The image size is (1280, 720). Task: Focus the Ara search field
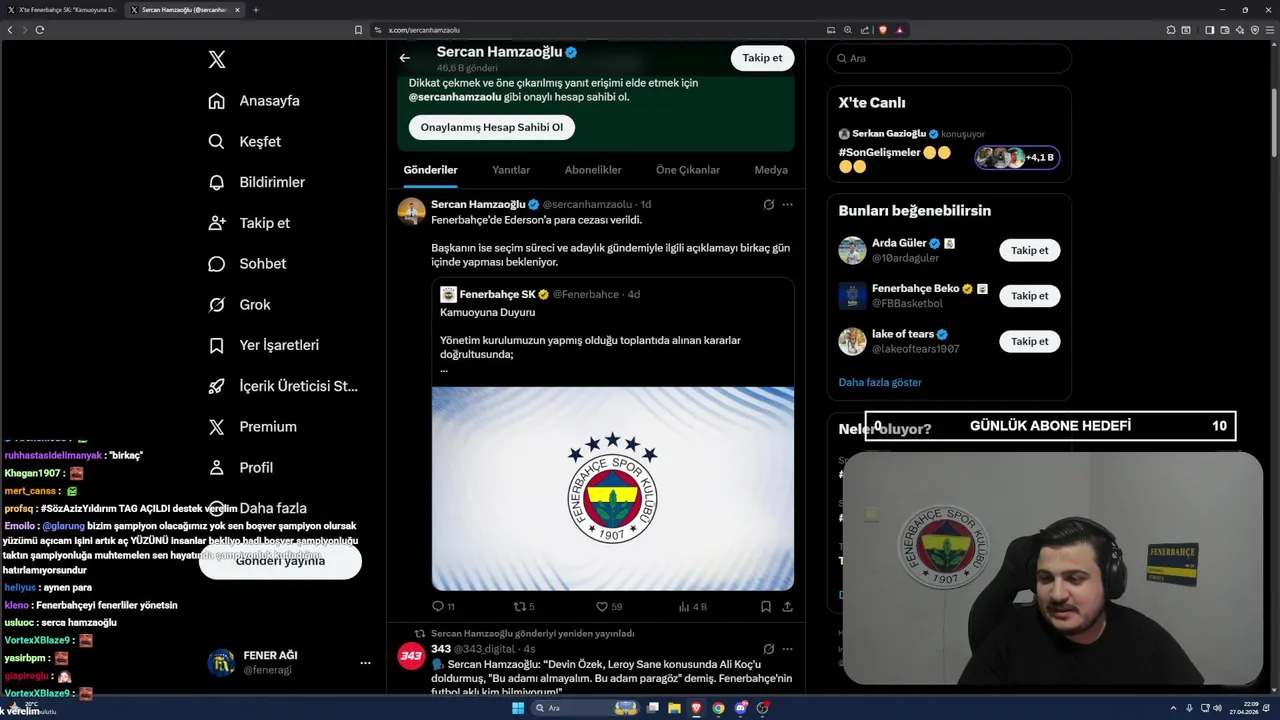[x=949, y=58]
